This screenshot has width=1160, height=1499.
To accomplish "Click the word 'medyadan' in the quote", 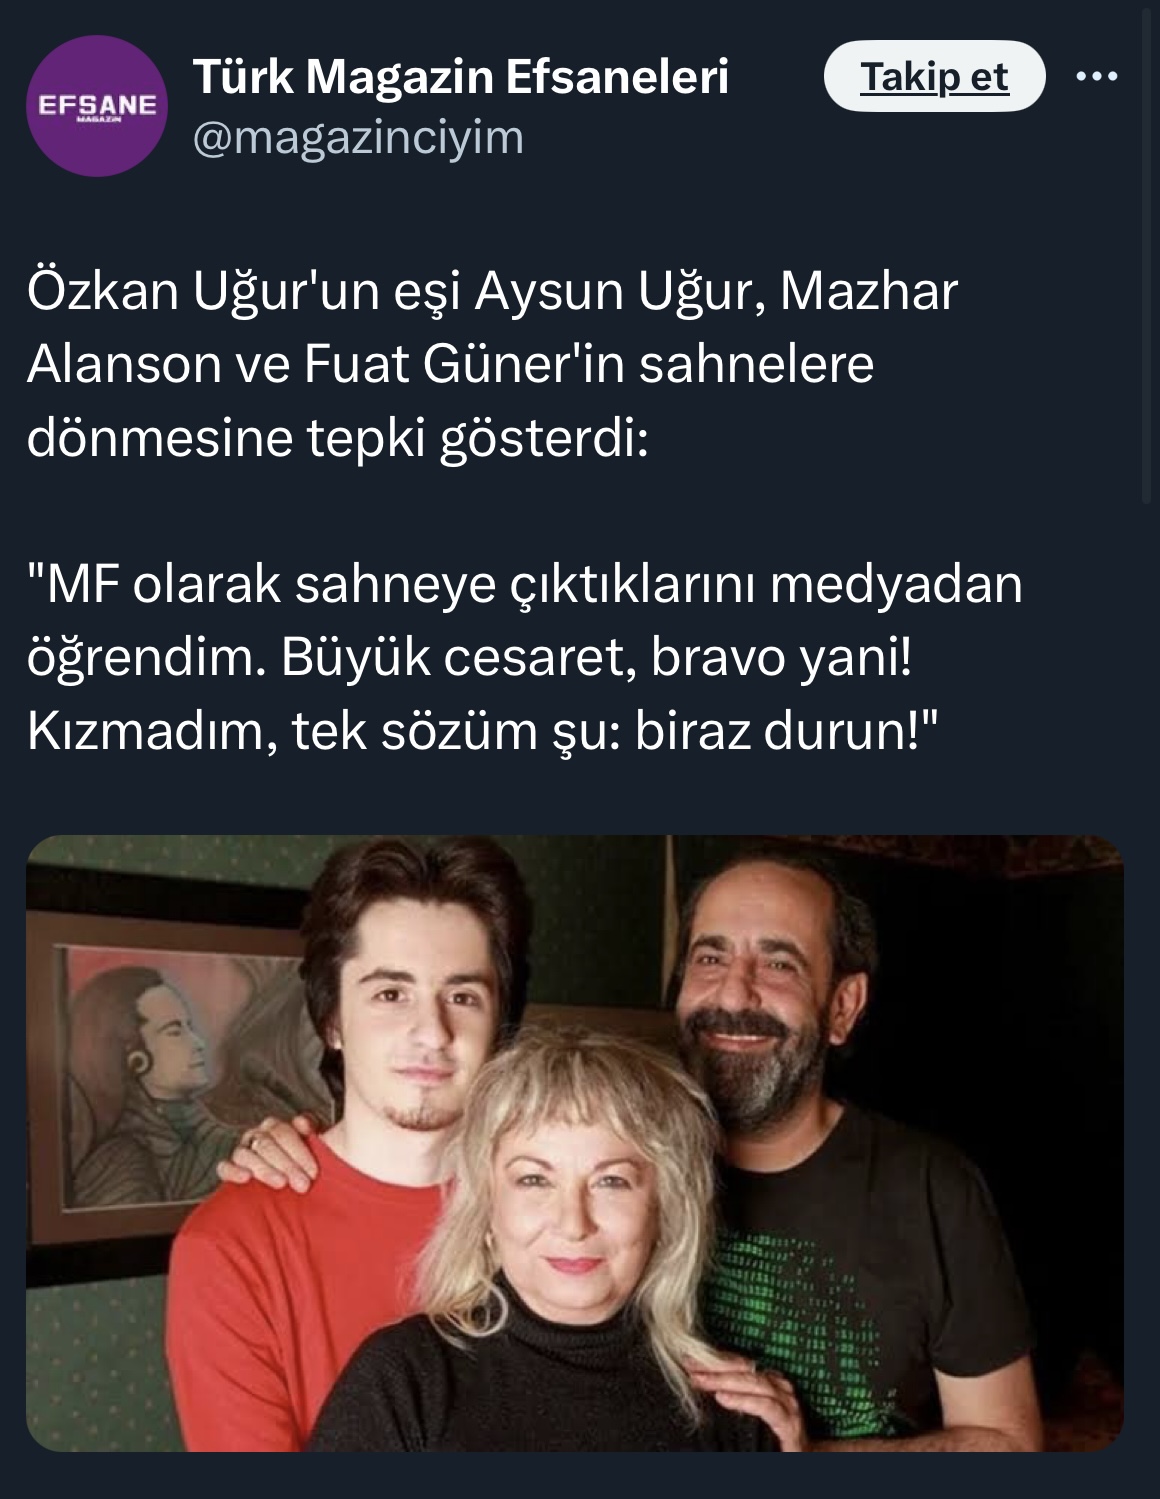I will (896, 586).
